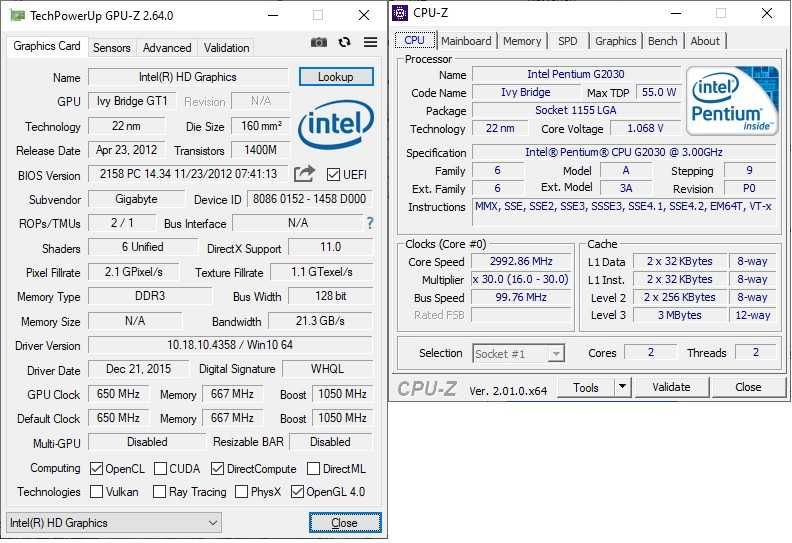
Task: Open the Mainboard tab in CPU-Z
Action: click(466, 41)
